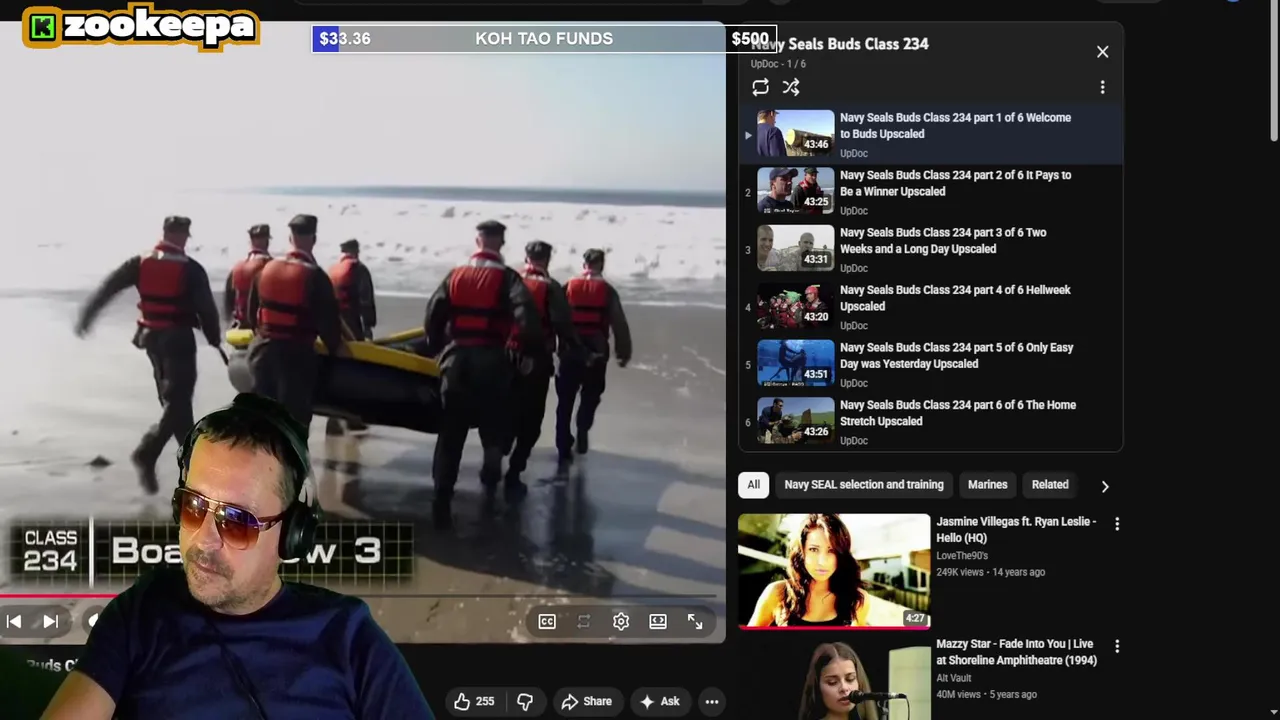Screen dimensions: 1280x720
Task: Open part 5 thumbnail with 43:51 duration
Action: (795, 363)
